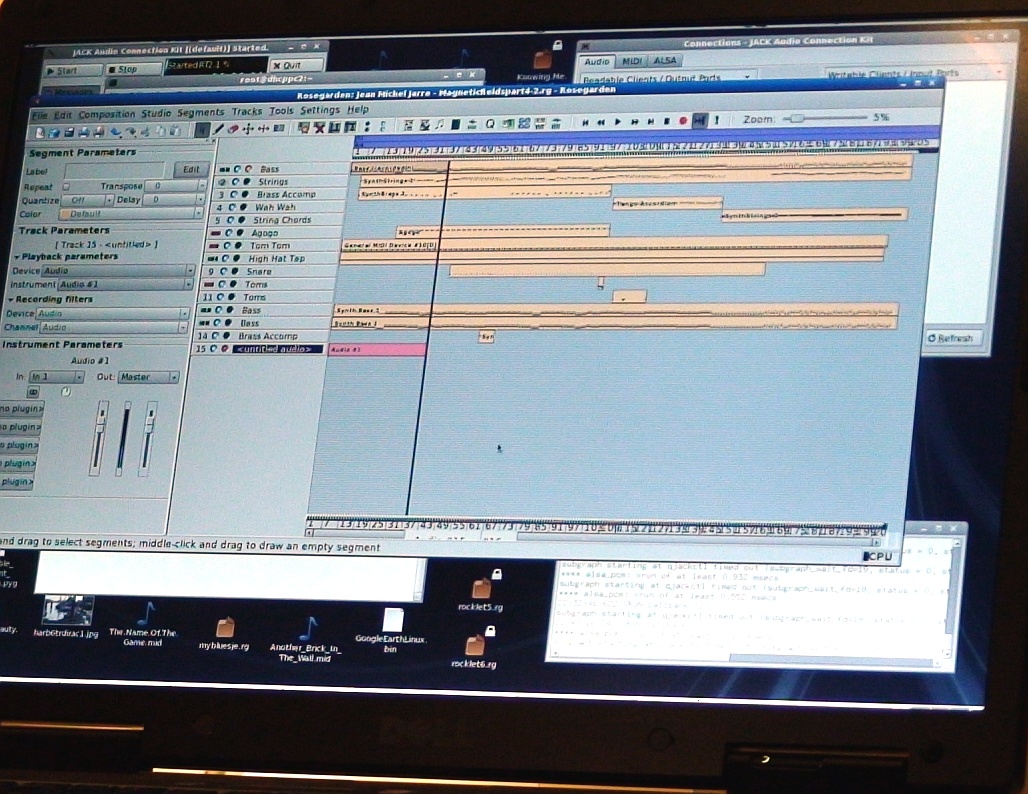The height and width of the screenshot is (794, 1028).
Task: Collapse the Recording filters section
Action: pos(11,300)
